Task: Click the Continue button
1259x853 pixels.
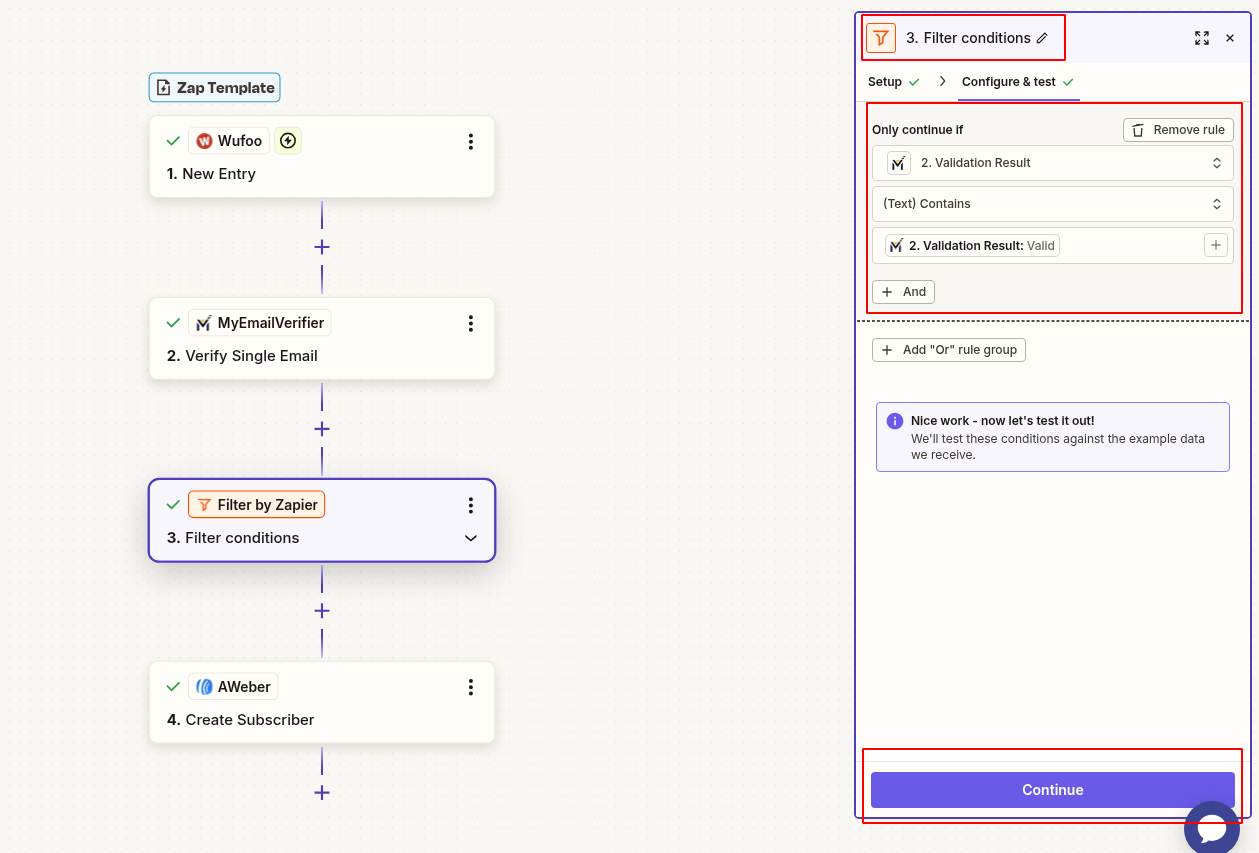Action: point(1052,789)
